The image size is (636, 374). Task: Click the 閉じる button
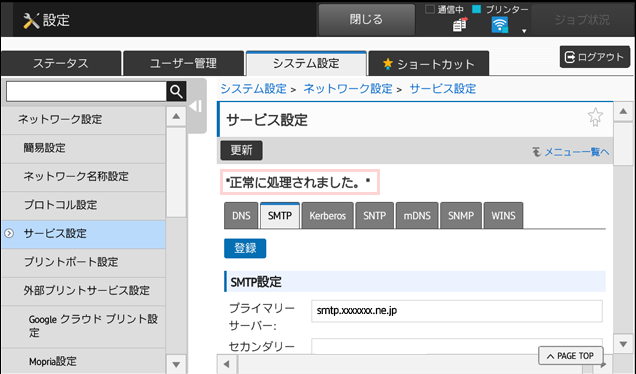tap(366, 19)
